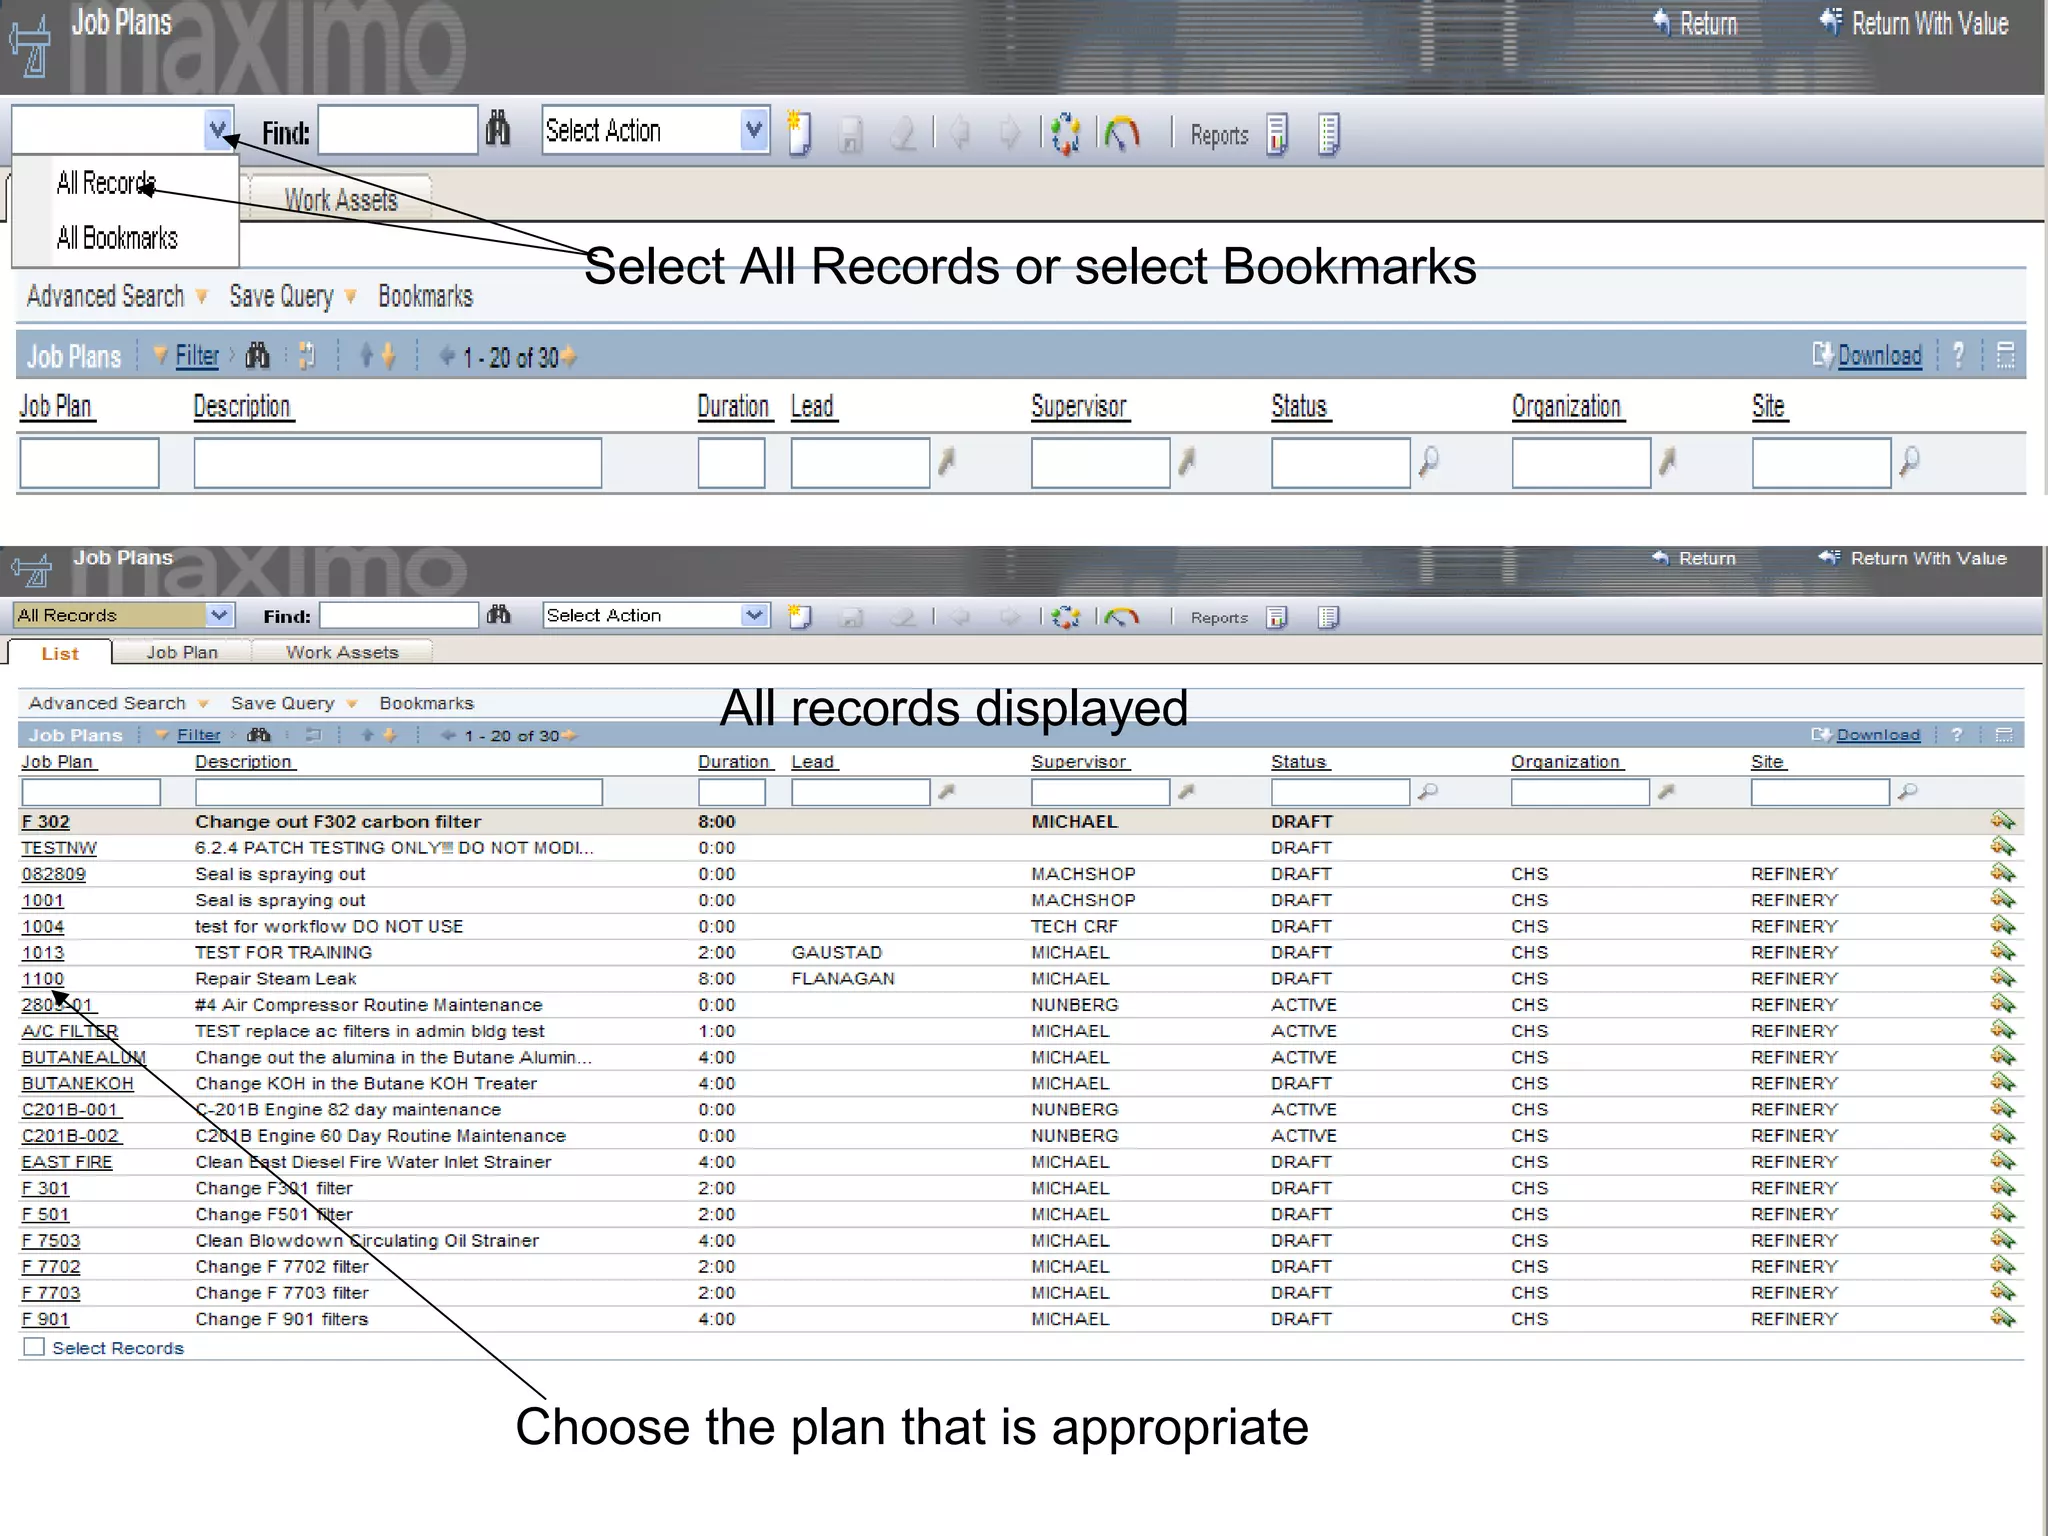Click the bookmark icon on the 1013 row
Image resolution: width=2048 pixels, height=1536 pixels.
coord(2002,952)
